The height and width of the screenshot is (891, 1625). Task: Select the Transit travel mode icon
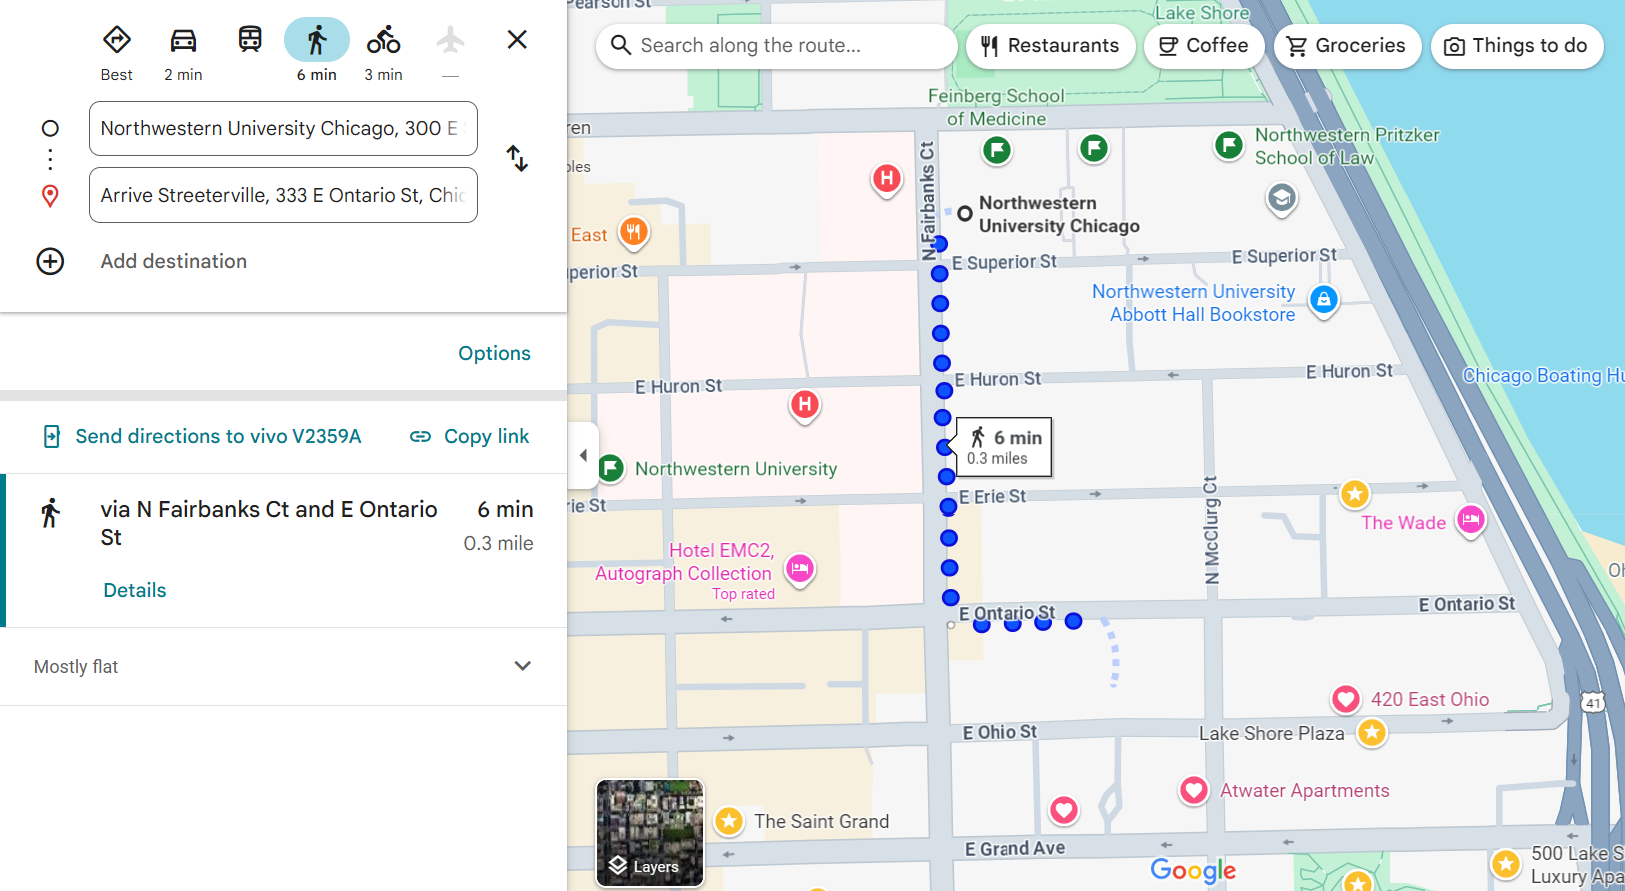pyautogui.click(x=250, y=40)
